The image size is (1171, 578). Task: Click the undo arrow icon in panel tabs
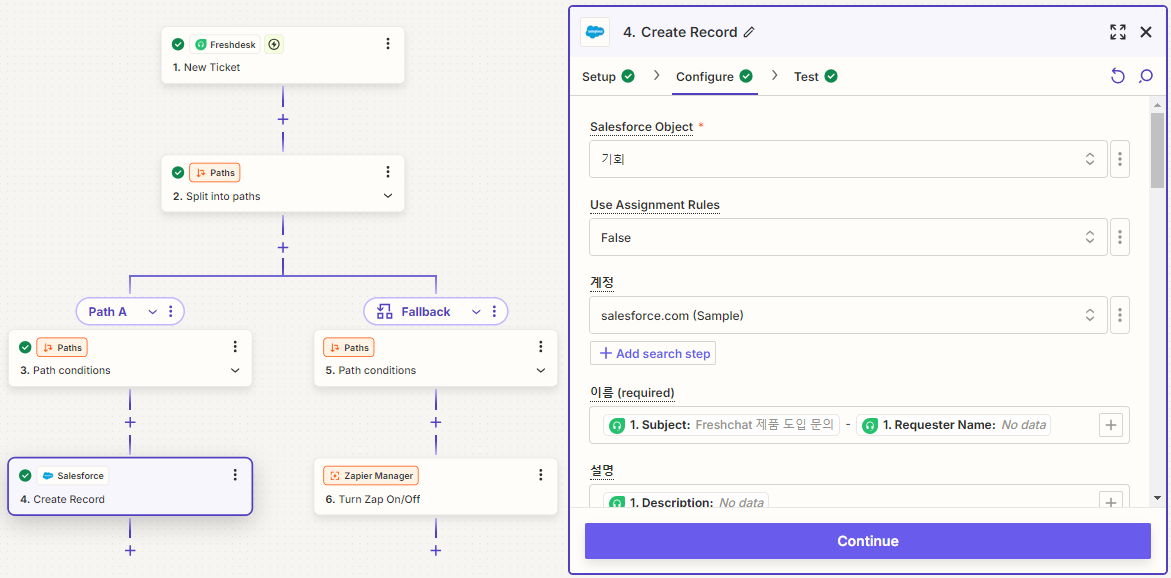[x=1117, y=76]
